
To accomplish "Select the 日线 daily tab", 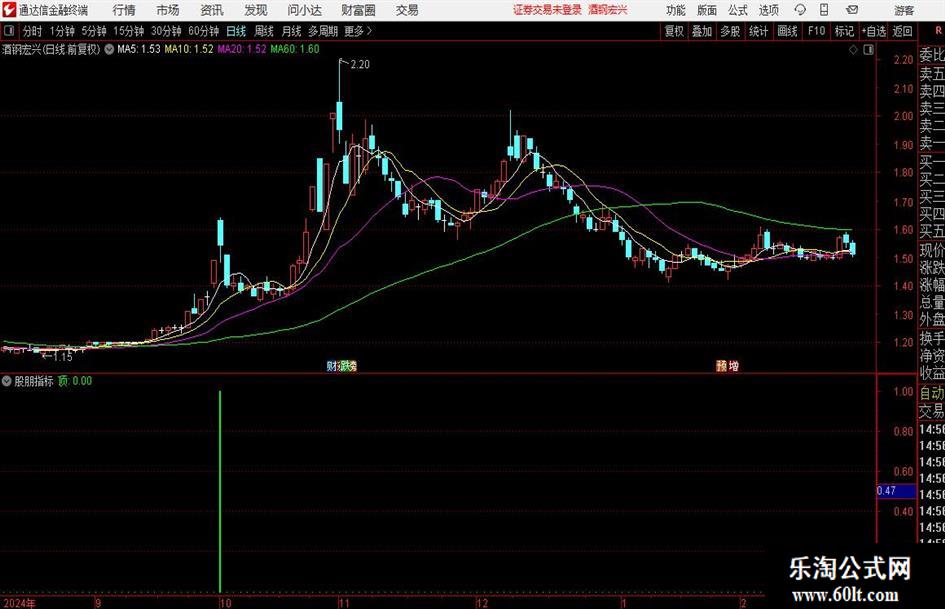I will (x=236, y=31).
